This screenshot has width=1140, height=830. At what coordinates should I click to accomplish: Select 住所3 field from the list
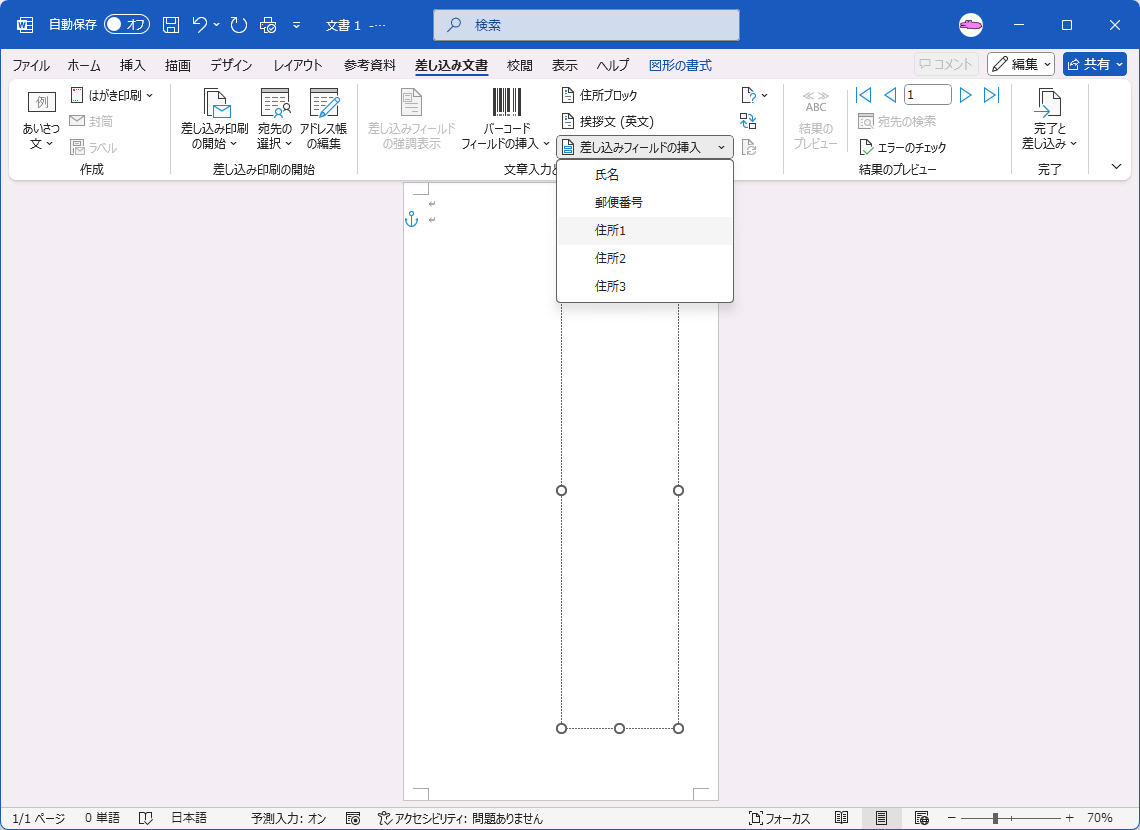645,286
